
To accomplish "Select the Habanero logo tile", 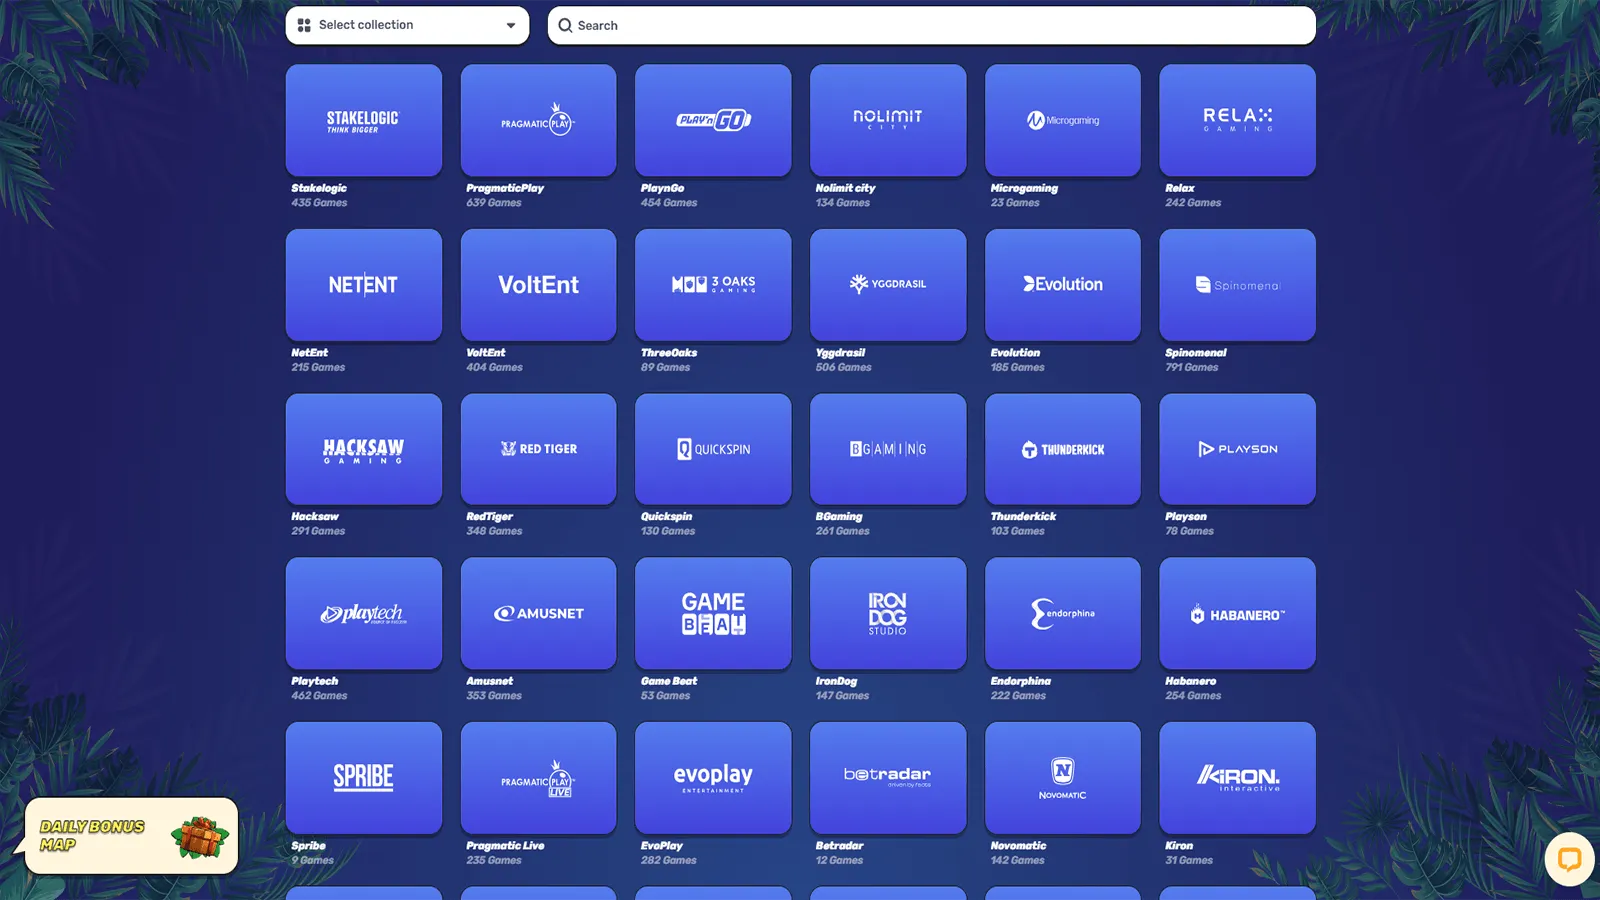I will tap(1237, 613).
